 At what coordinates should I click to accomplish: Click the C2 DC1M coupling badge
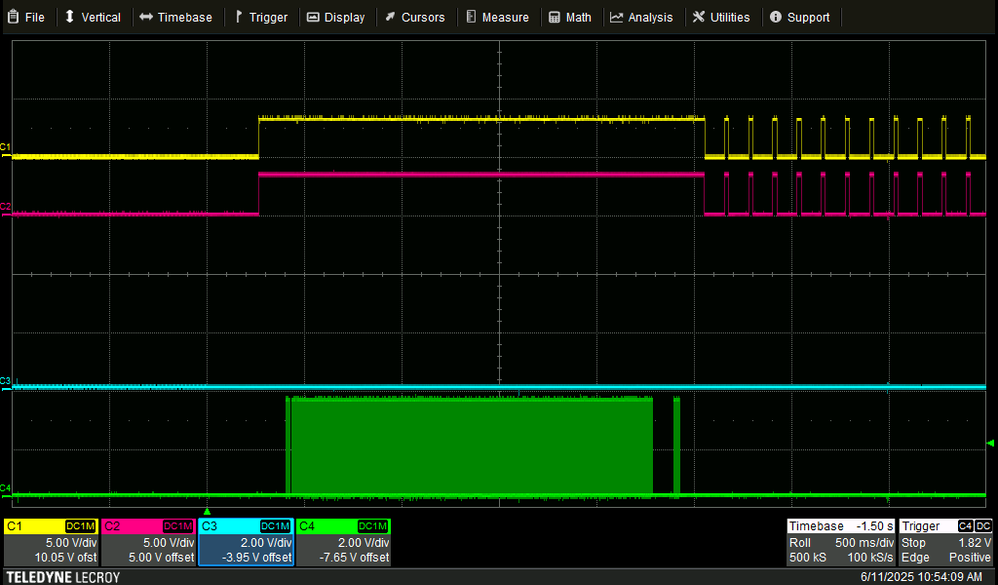coord(178,526)
